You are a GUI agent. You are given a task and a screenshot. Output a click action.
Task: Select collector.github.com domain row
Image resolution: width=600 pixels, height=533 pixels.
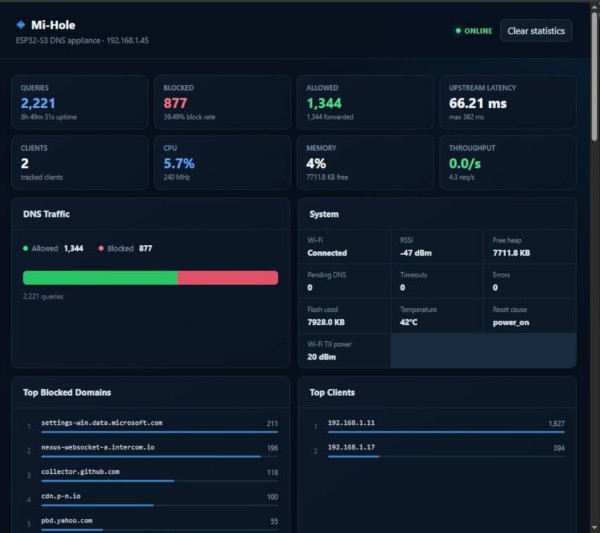tap(152, 474)
